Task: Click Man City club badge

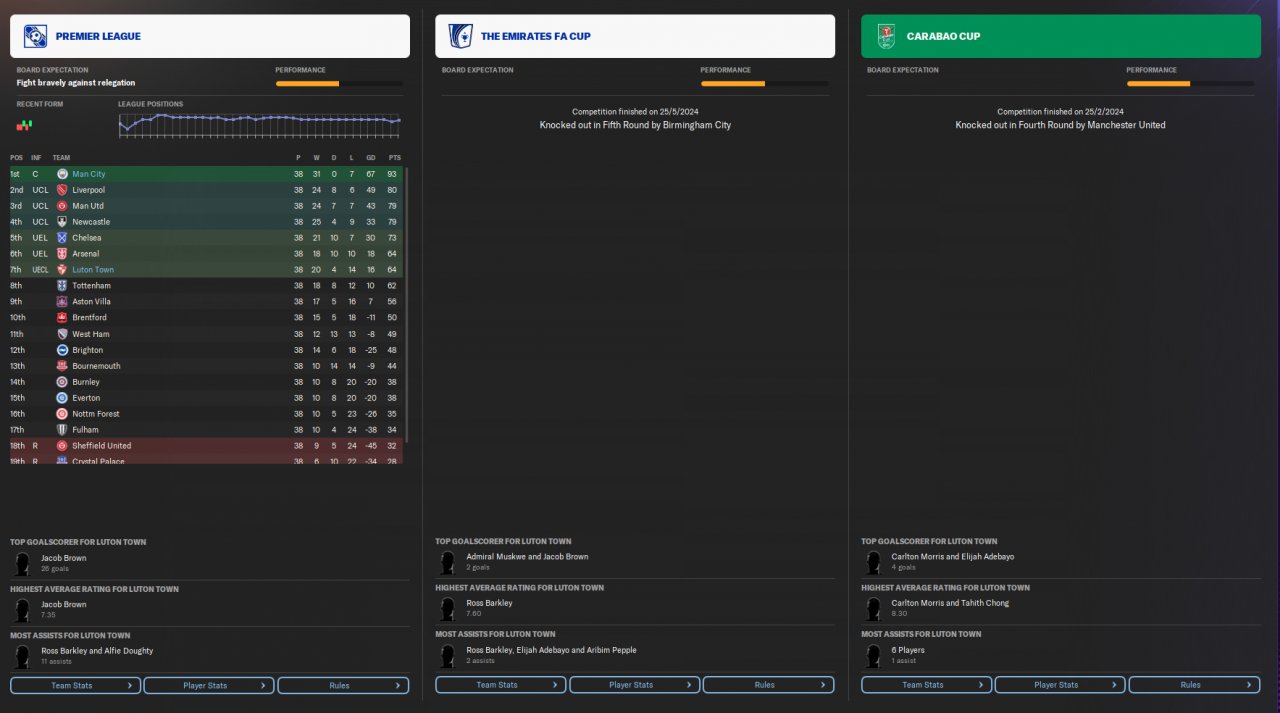Action: pyautogui.click(x=62, y=174)
